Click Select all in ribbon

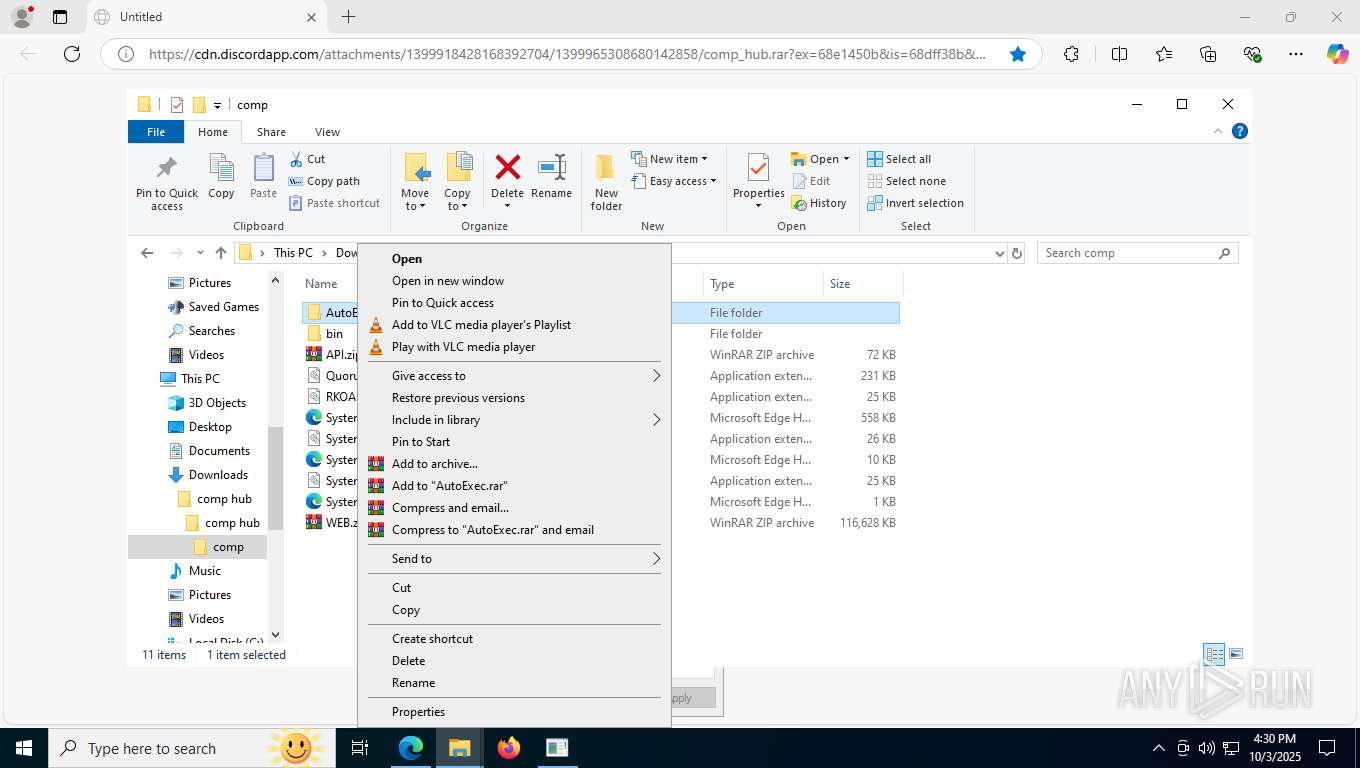899,159
